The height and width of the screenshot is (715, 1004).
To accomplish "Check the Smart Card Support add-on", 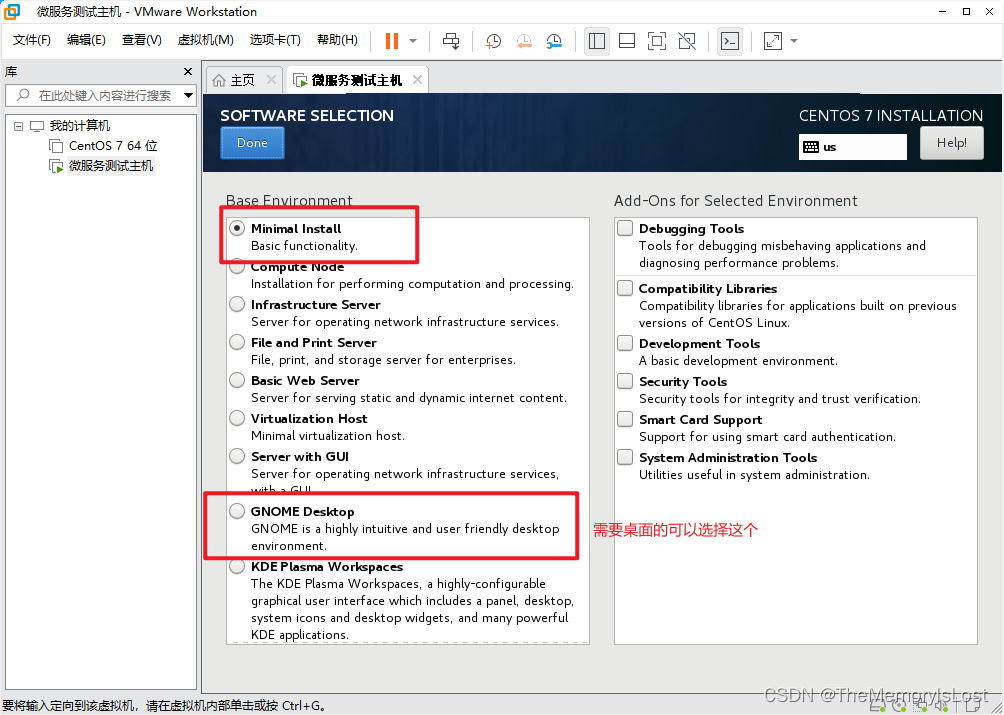I will pyautogui.click(x=625, y=419).
